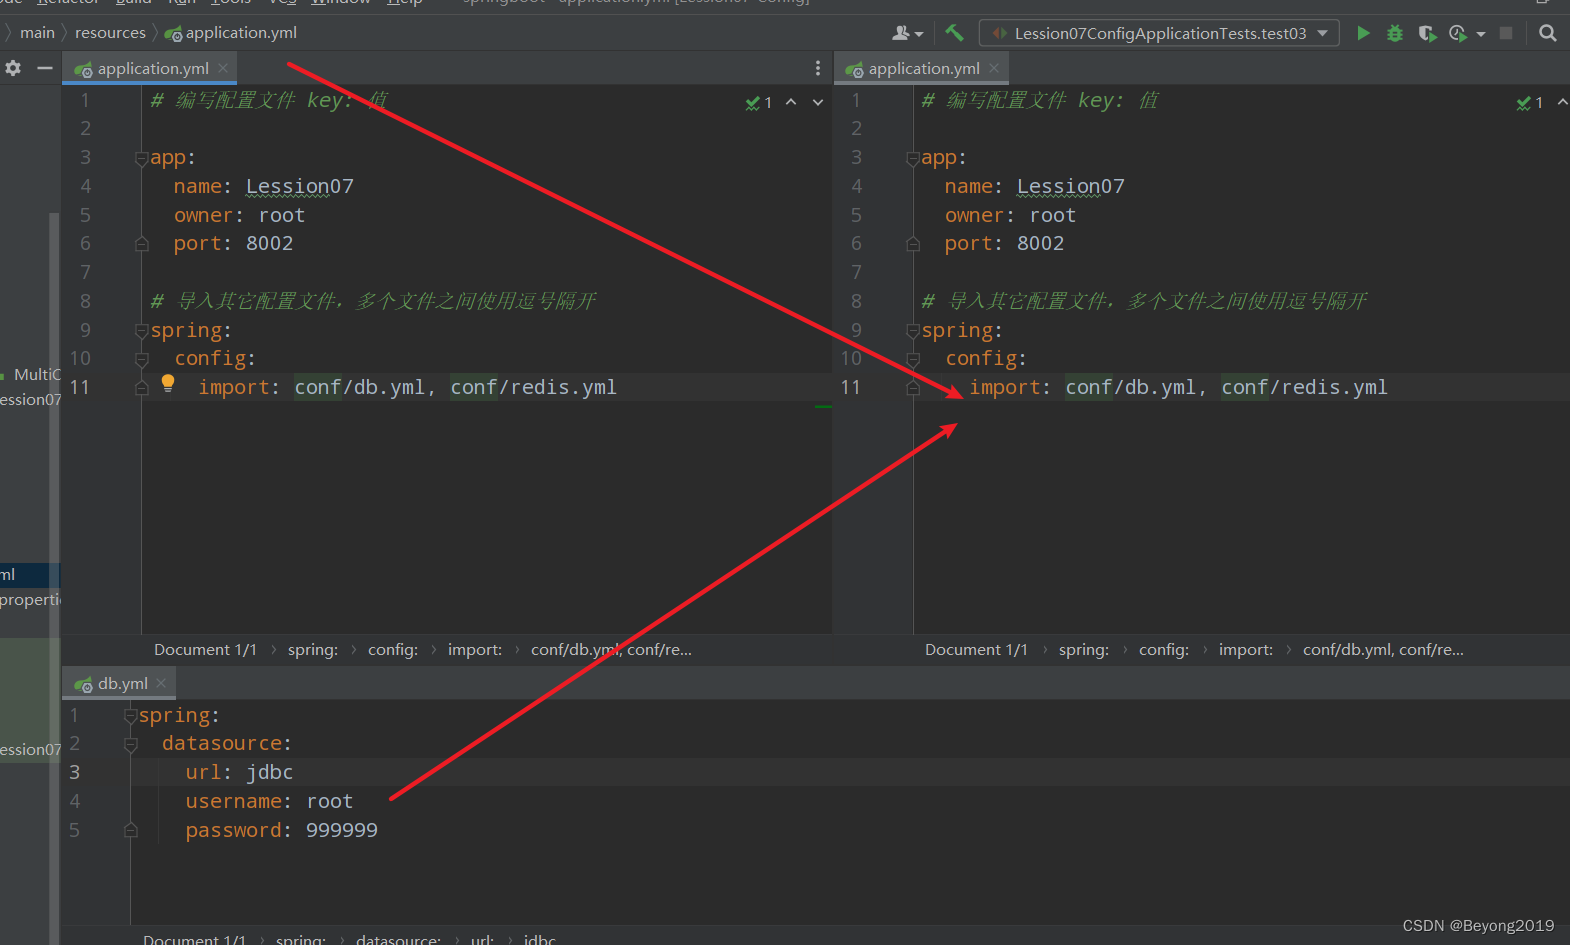Click port 8002 in right editor
Image resolution: width=1570 pixels, height=945 pixels.
click(x=1040, y=244)
